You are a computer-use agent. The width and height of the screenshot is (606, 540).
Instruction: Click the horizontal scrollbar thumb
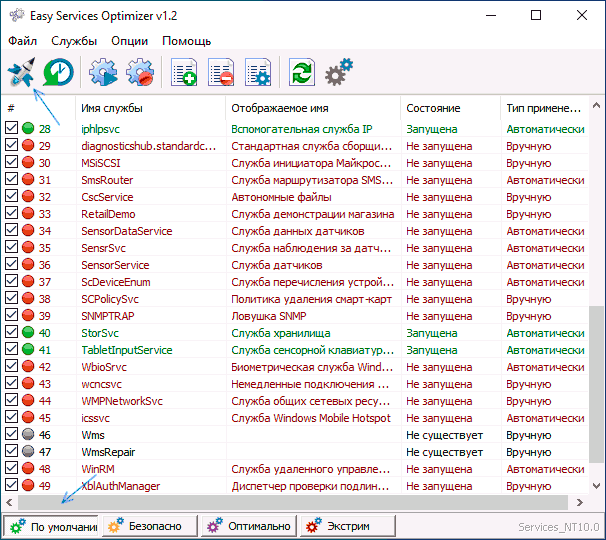pos(293,502)
